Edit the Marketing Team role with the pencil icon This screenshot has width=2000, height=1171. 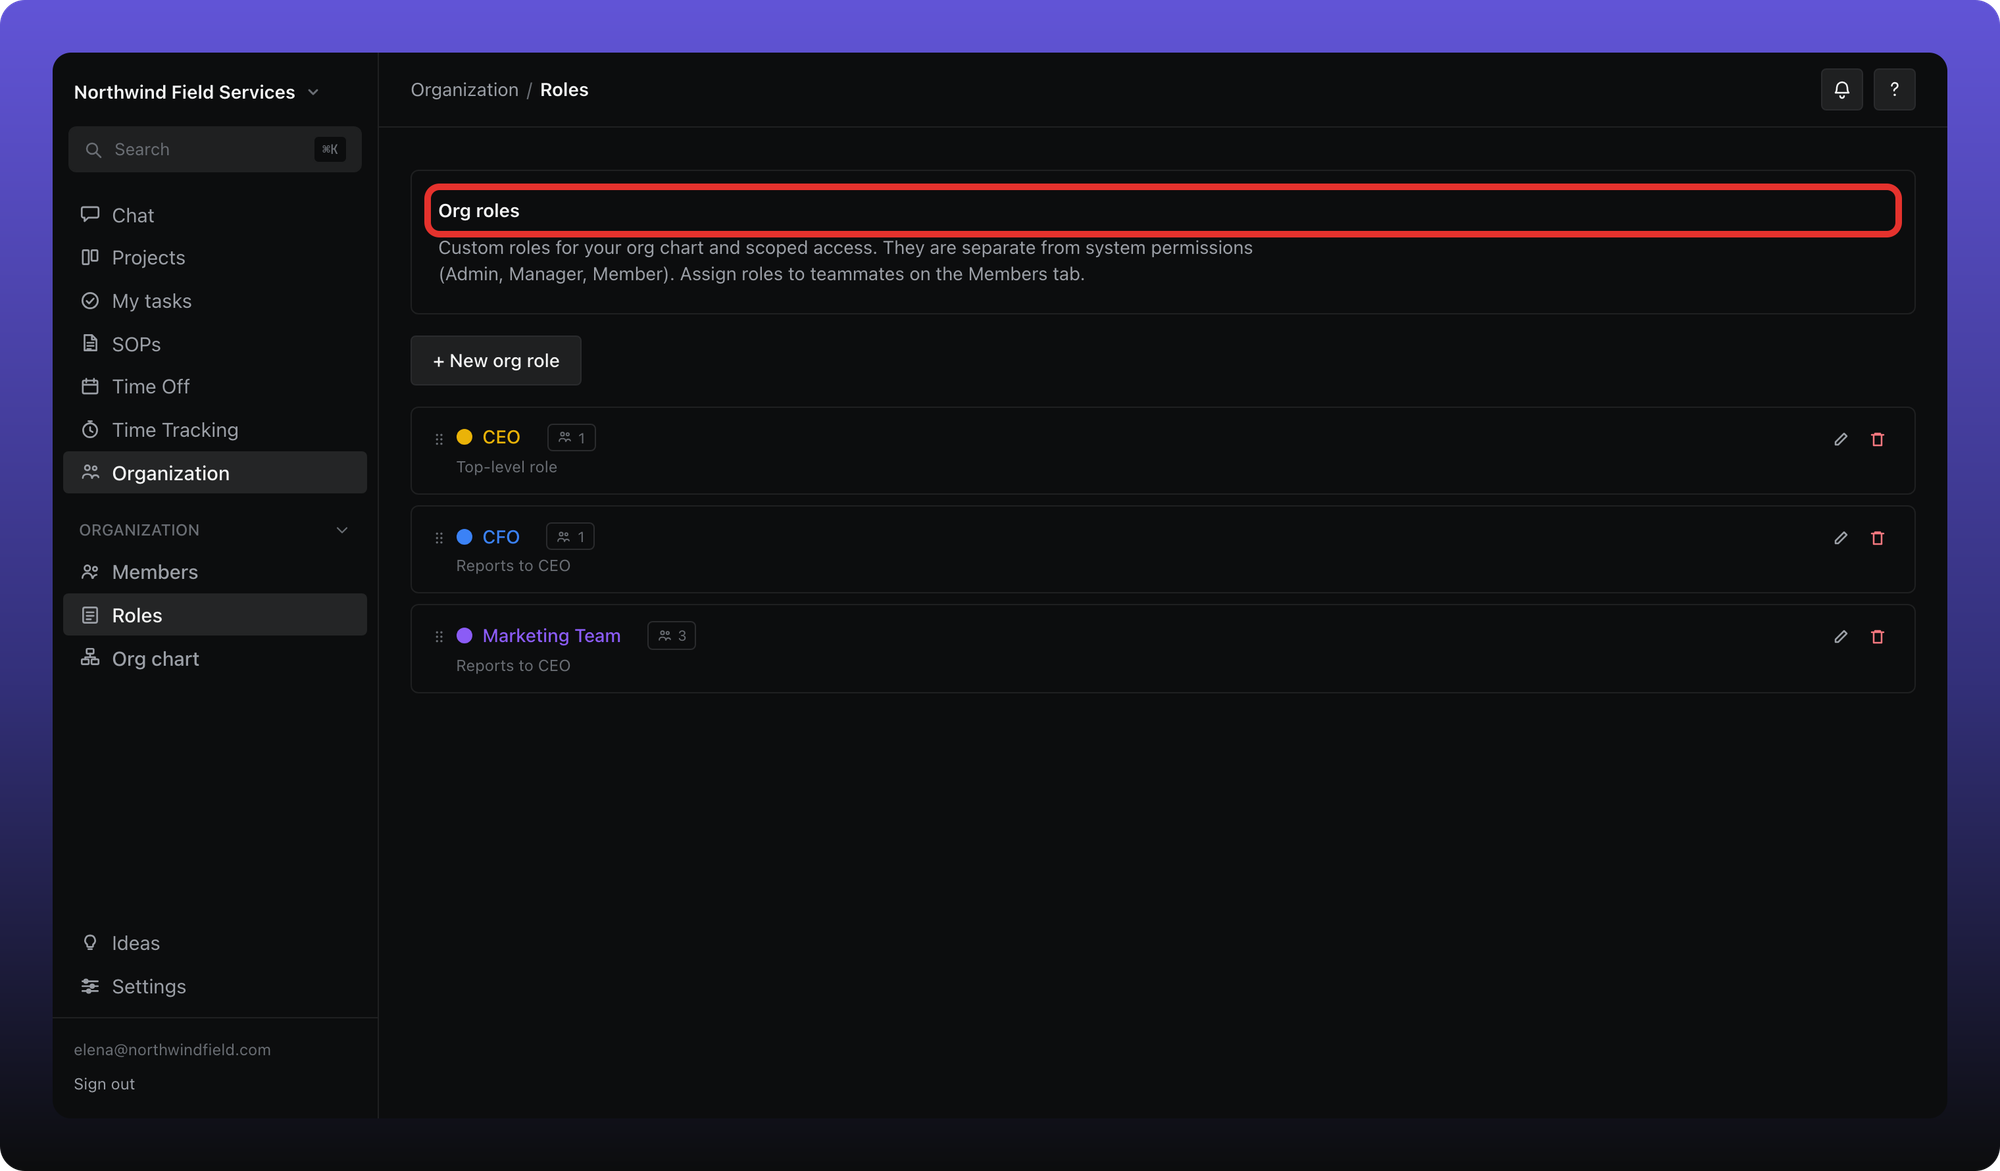[1840, 637]
